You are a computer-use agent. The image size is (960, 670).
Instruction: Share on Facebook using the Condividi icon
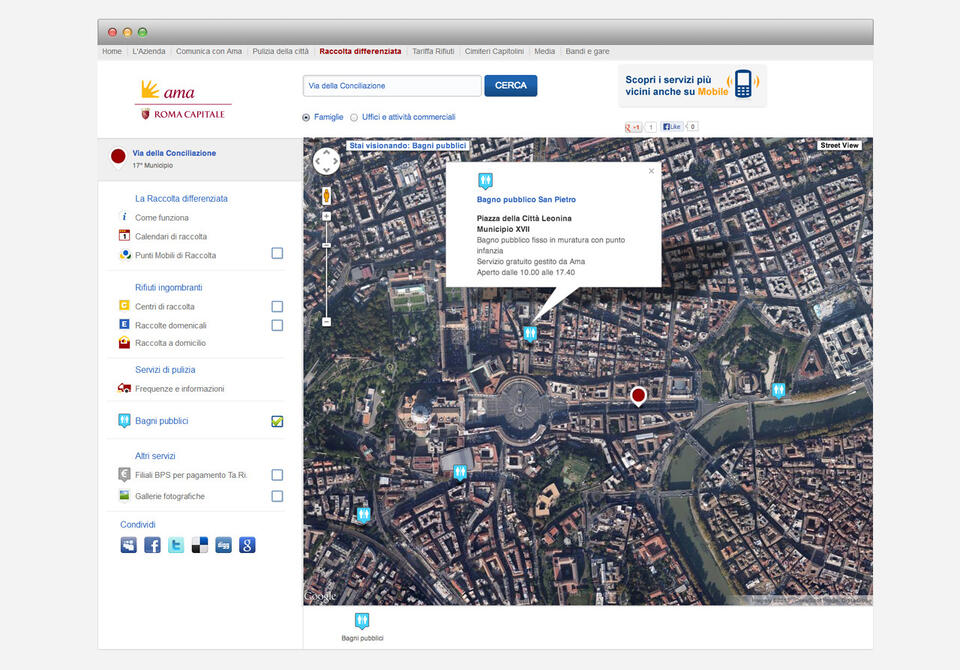tap(152, 545)
